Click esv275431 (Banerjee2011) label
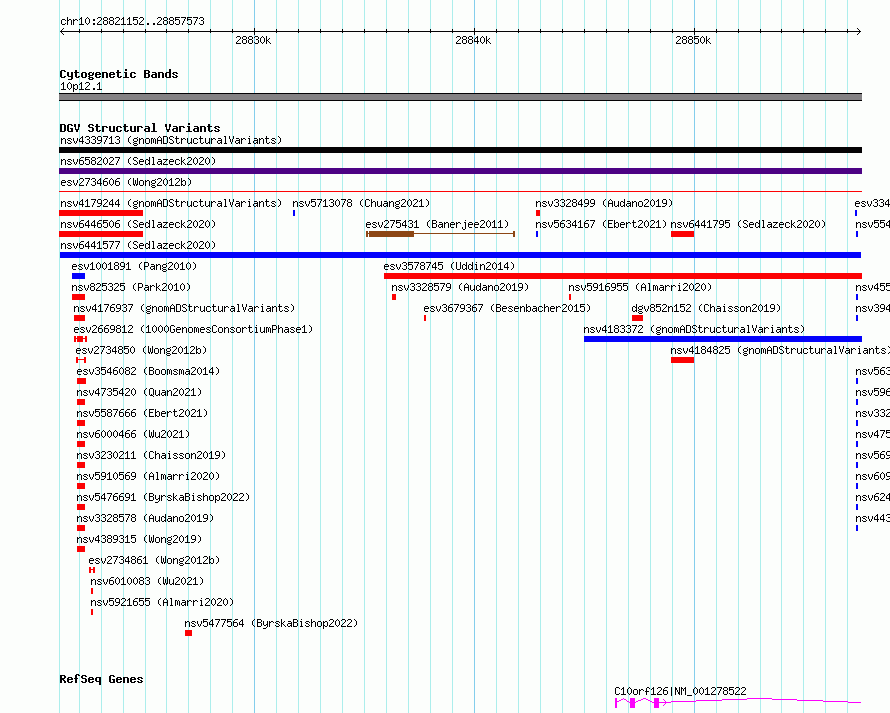The image size is (890, 713). [437, 224]
